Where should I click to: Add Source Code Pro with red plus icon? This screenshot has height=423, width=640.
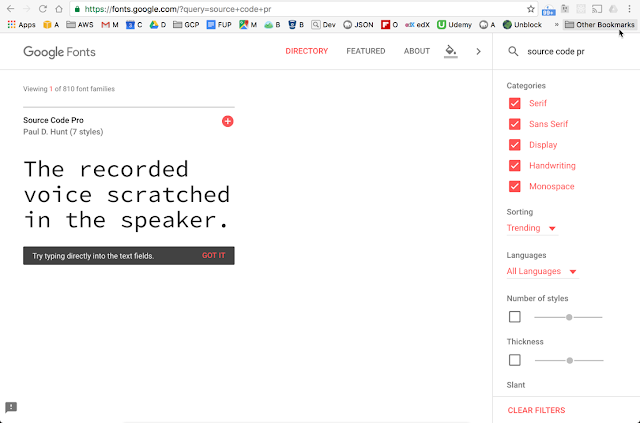click(x=227, y=121)
